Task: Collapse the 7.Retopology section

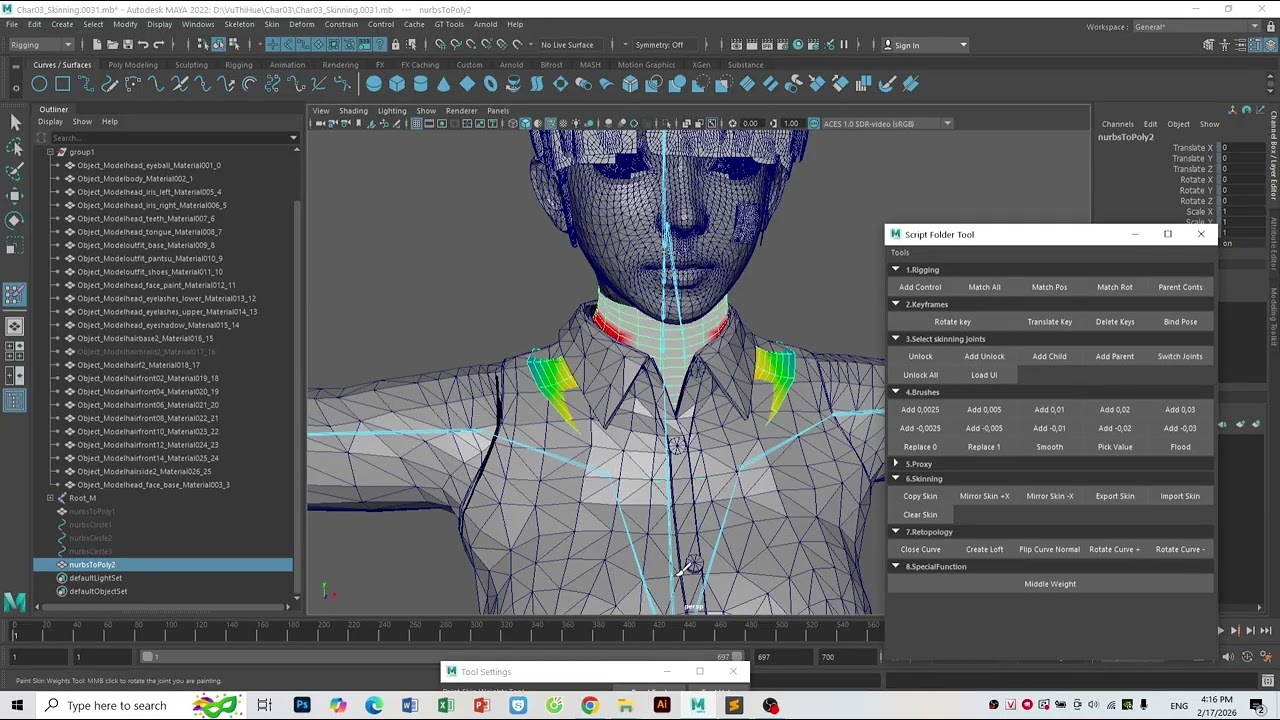Action: point(896,532)
